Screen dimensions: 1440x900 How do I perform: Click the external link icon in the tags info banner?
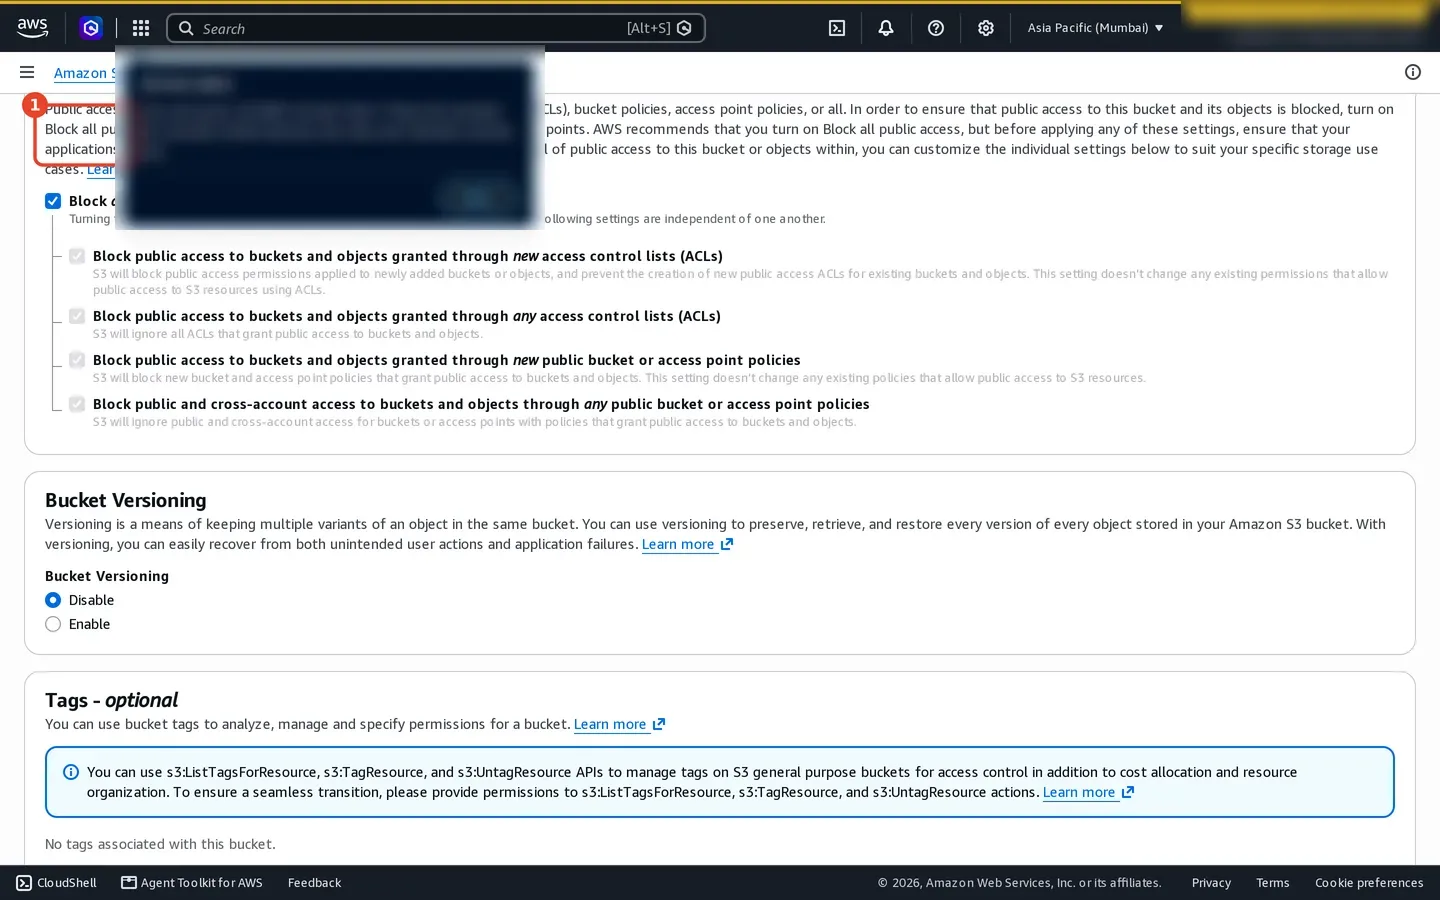point(1128,792)
